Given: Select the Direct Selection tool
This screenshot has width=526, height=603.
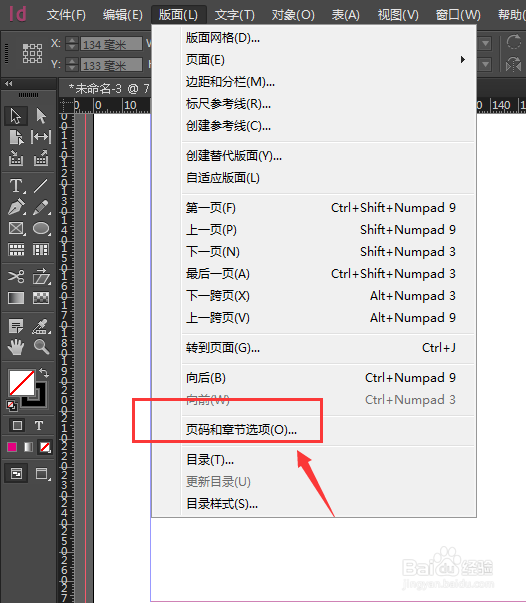Looking at the screenshot, I should 41,116.
